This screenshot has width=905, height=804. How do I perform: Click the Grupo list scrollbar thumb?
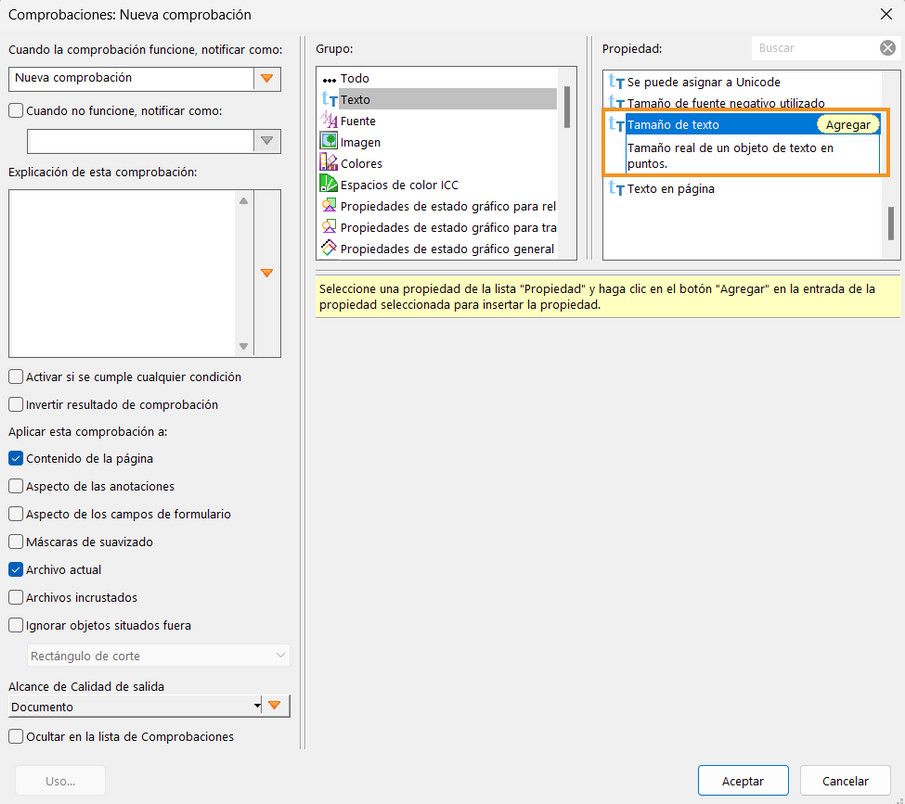tap(567, 107)
